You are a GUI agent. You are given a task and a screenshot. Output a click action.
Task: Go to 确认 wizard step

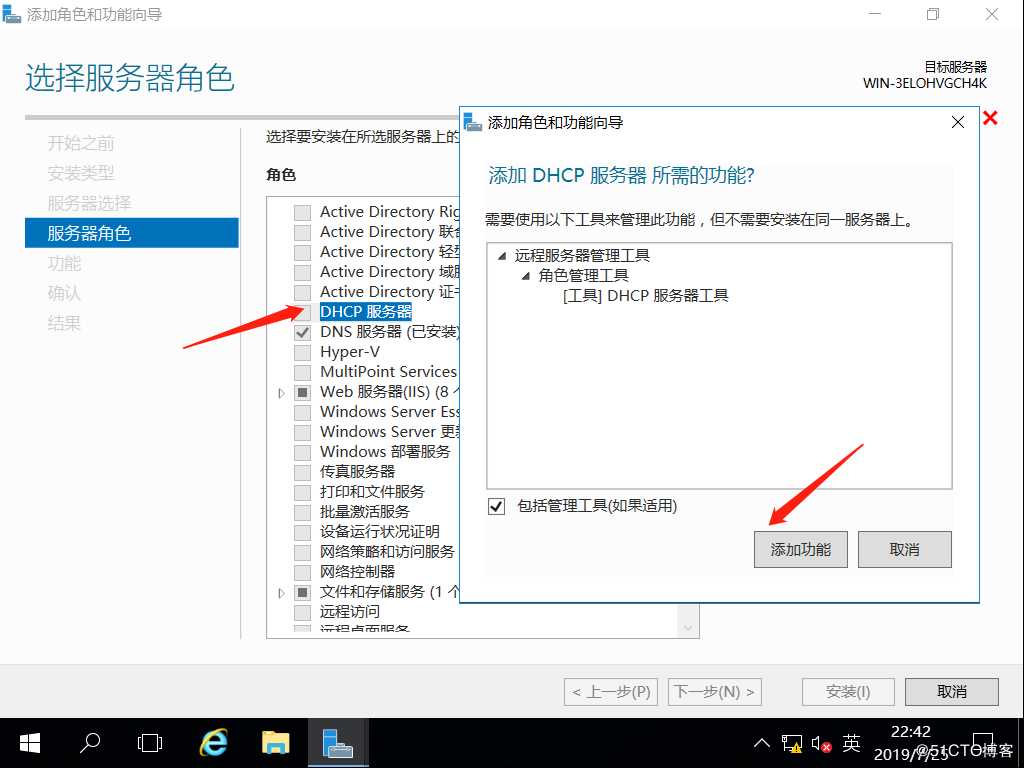pos(64,293)
